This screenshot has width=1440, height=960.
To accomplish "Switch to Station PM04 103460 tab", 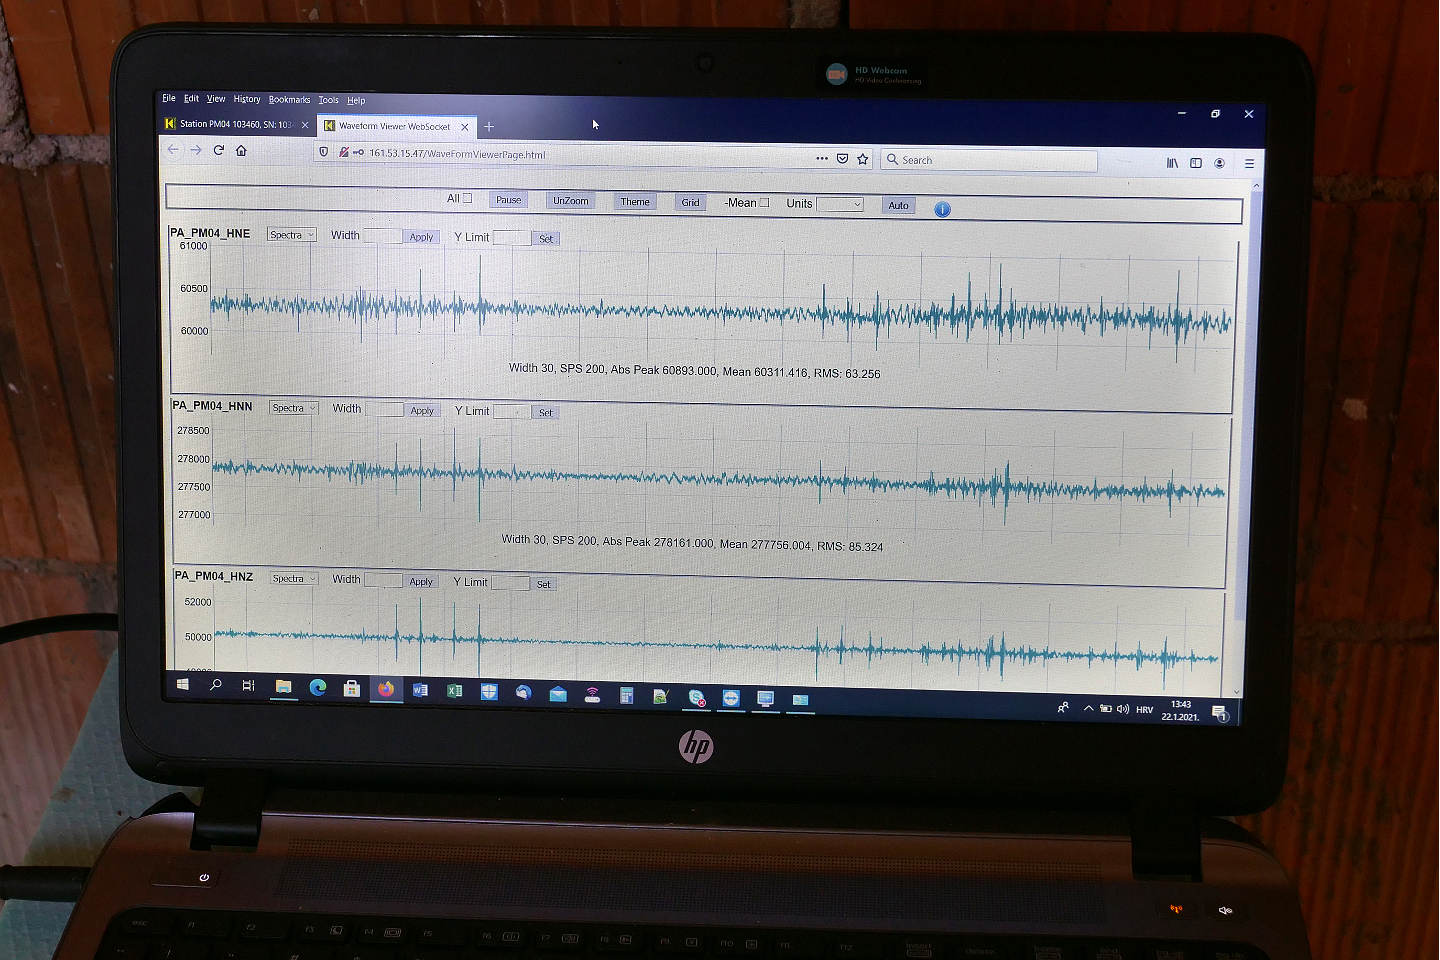I will pos(235,125).
